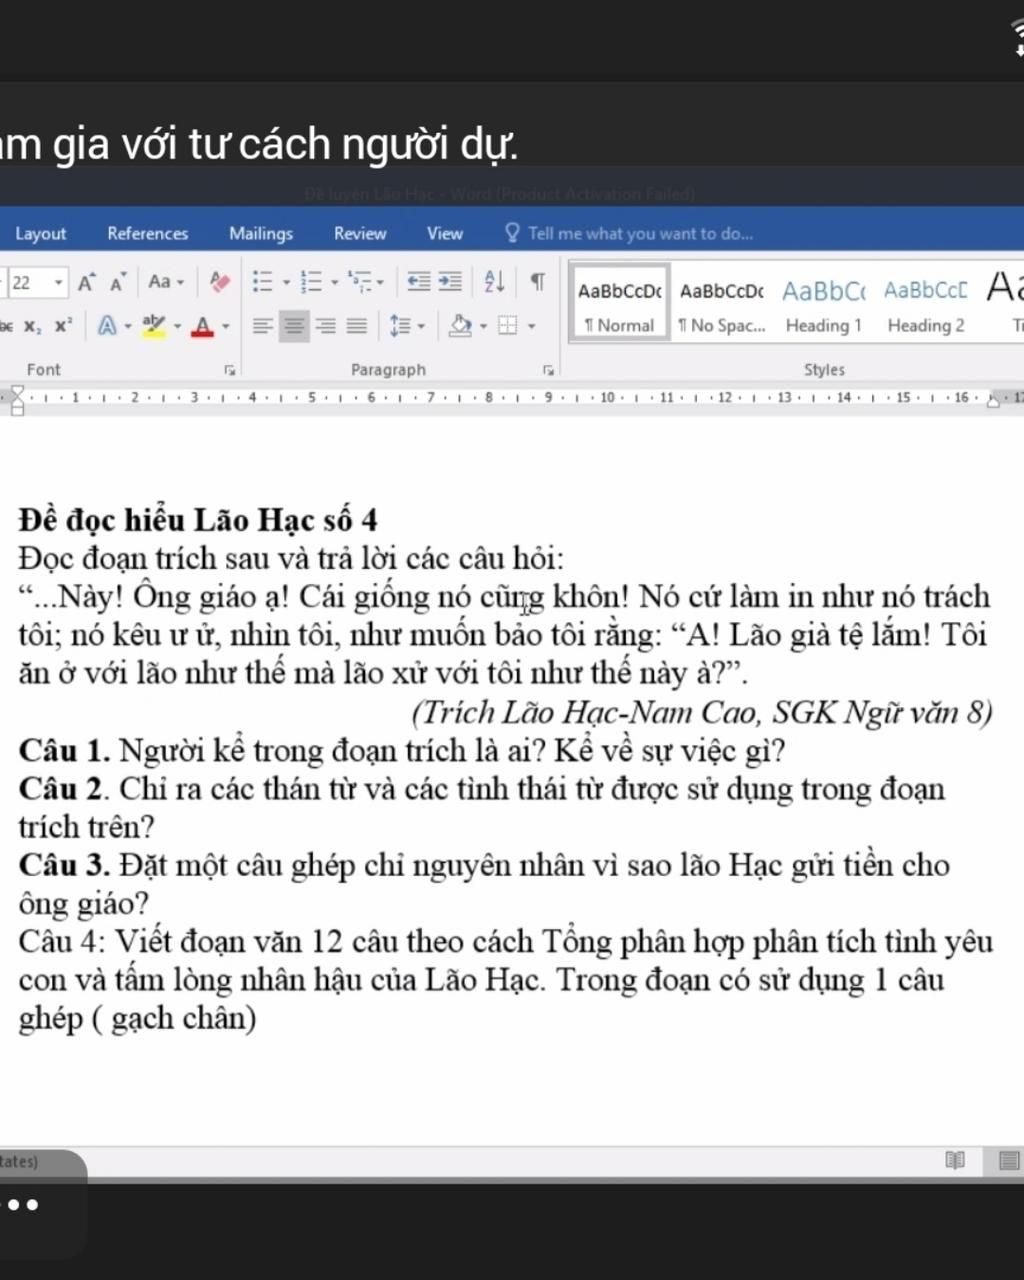Image resolution: width=1024 pixels, height=1280 pixels.
Task: Apply the Heading 2 style
Action: point(926,304)
